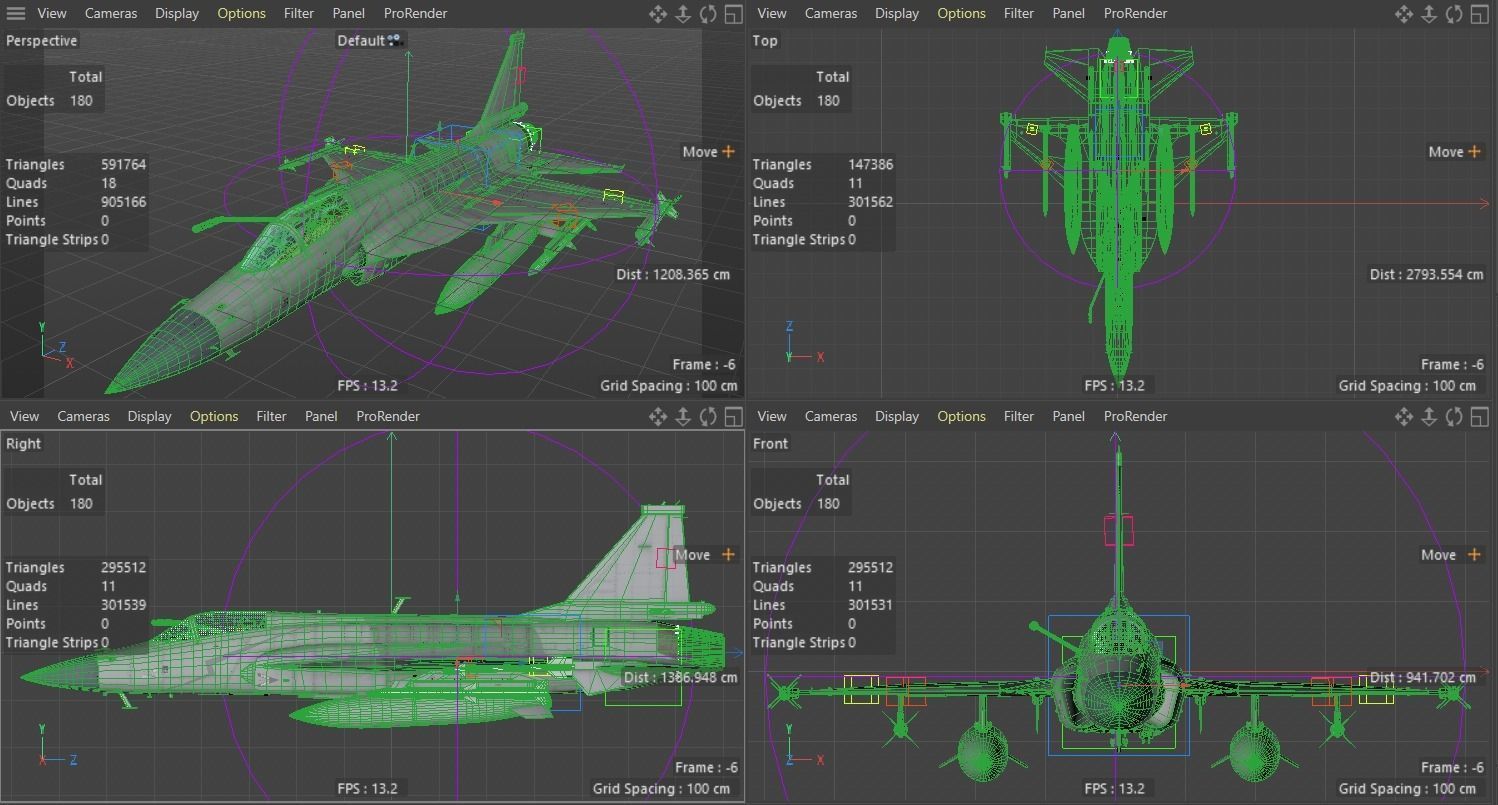Click the dolly zoom icon in Right view
Image resolution: width=1498 pixels, height=805 pixels.
click(x=683, y=416)
